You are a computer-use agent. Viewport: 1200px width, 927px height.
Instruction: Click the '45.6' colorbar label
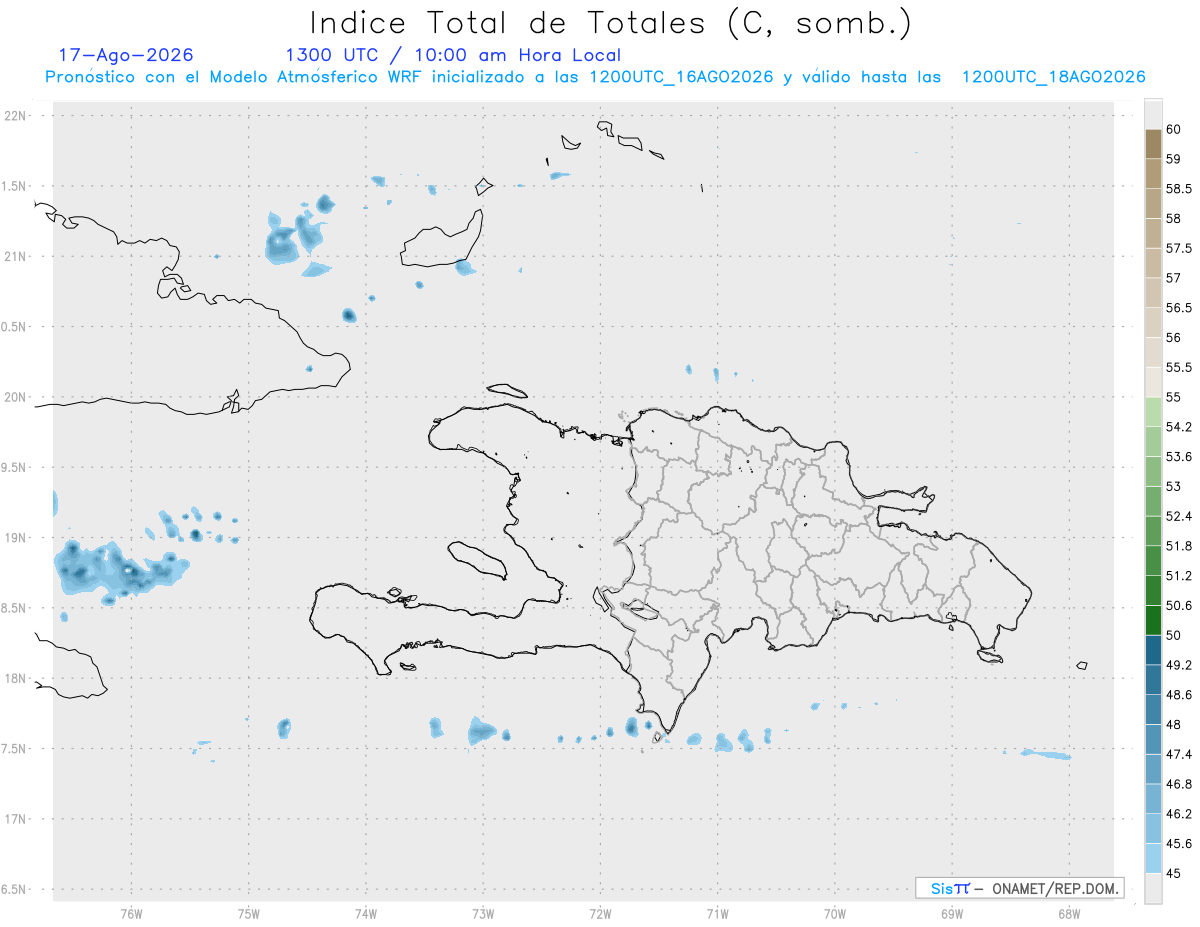[x=1179, y=844]
